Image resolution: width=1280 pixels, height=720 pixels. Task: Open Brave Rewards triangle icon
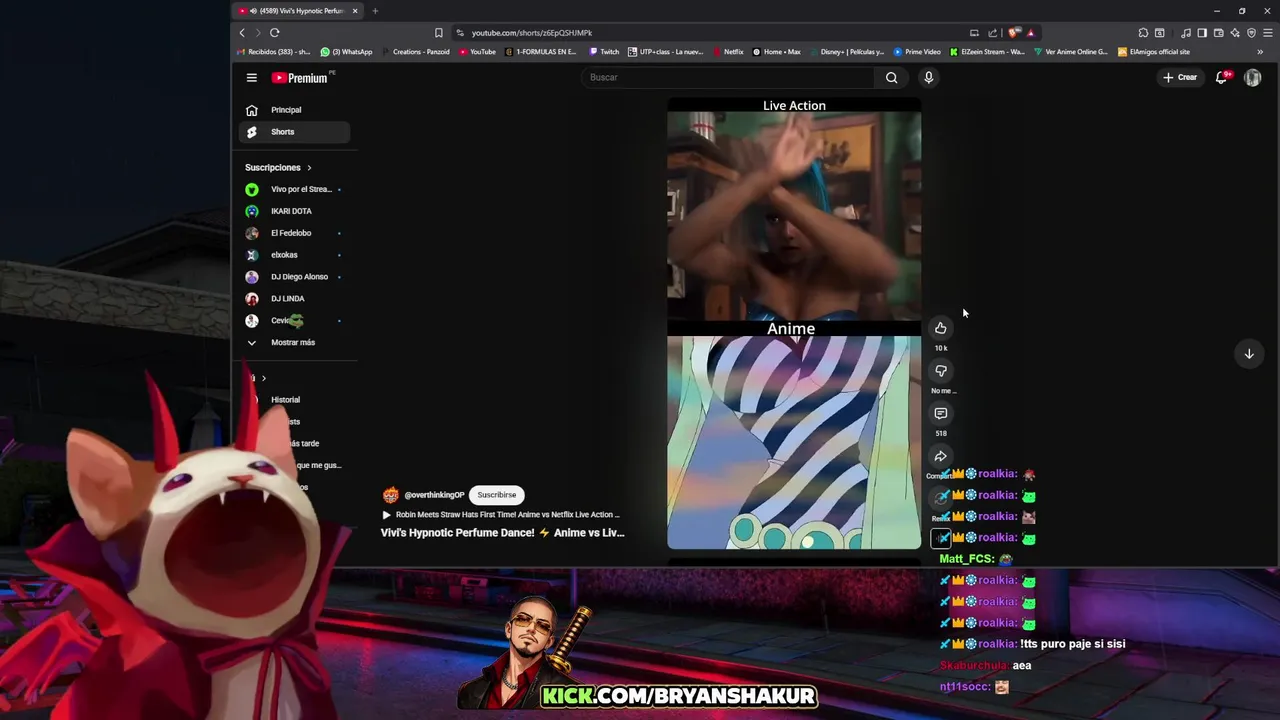tap(1030, 32)
